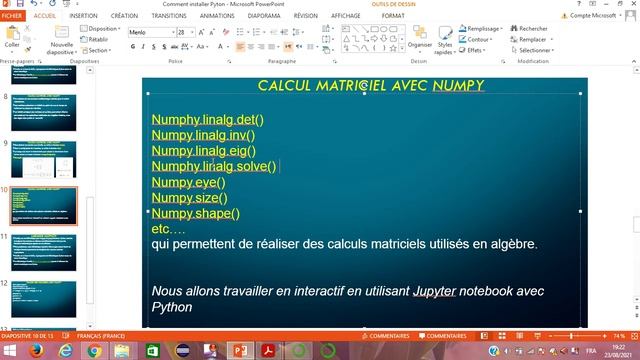Click Rechercher to find text
Viewport: 640px width, 360px height.
coord(529,29)
